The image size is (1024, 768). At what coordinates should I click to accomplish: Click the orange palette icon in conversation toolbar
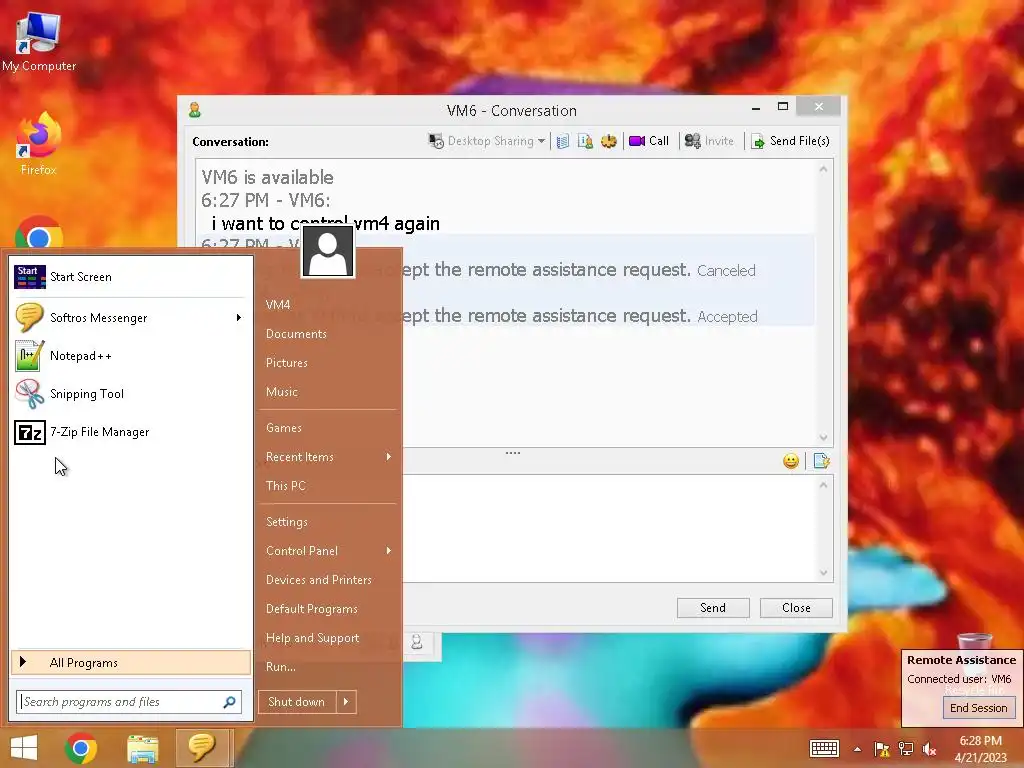click(609, 141)
